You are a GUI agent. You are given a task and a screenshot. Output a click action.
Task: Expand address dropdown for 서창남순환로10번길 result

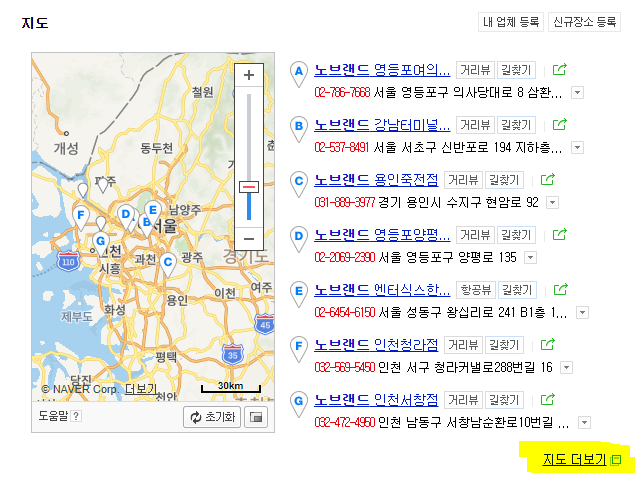tap(584, 423)
